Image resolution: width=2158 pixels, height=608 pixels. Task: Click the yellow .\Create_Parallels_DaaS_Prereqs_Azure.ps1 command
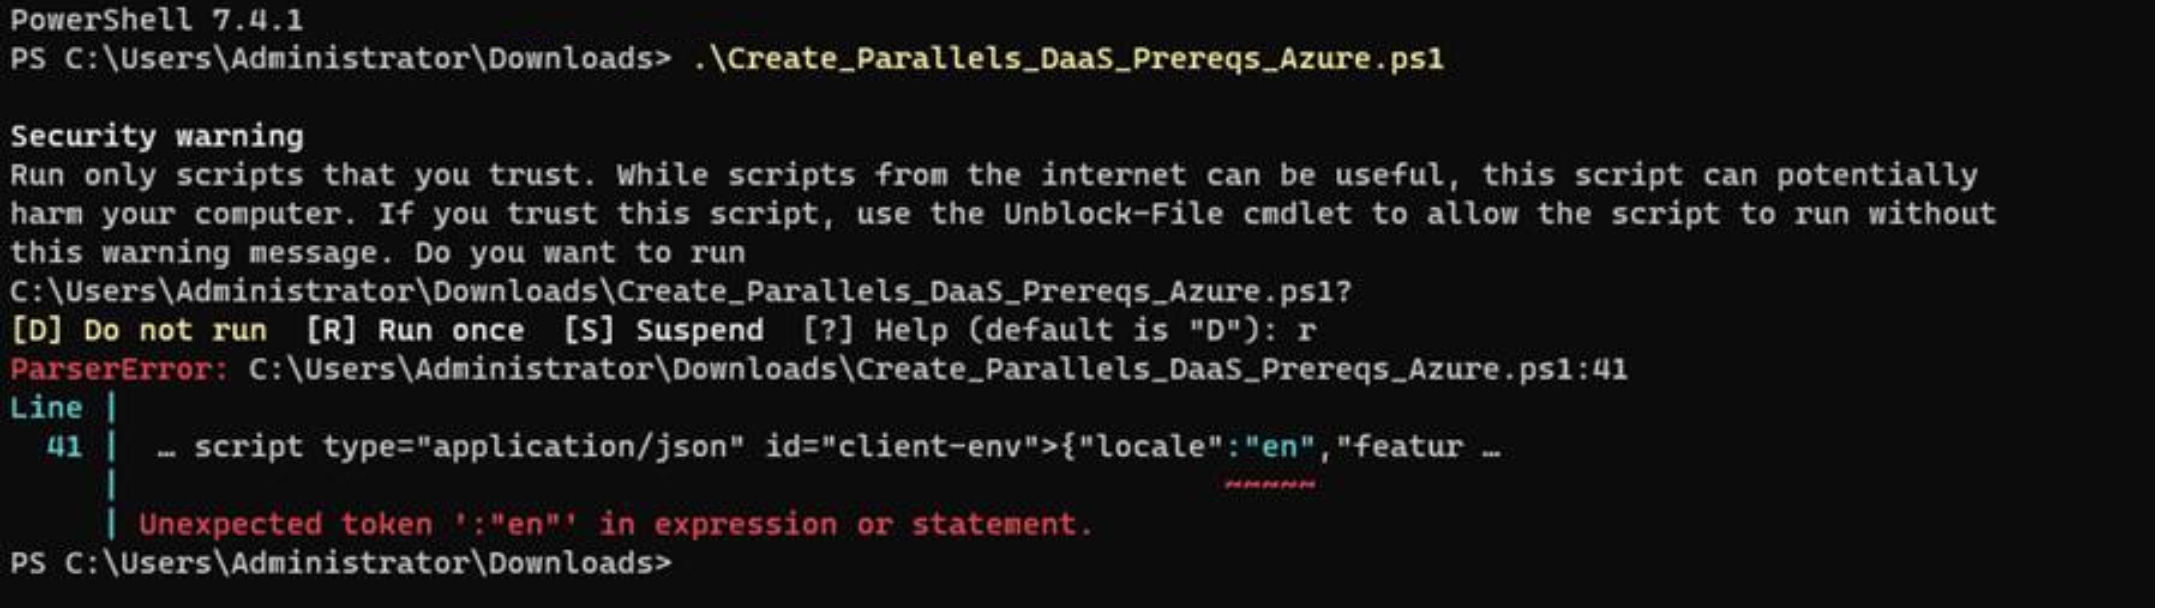pyautogui.click(x=1067, y=58)
